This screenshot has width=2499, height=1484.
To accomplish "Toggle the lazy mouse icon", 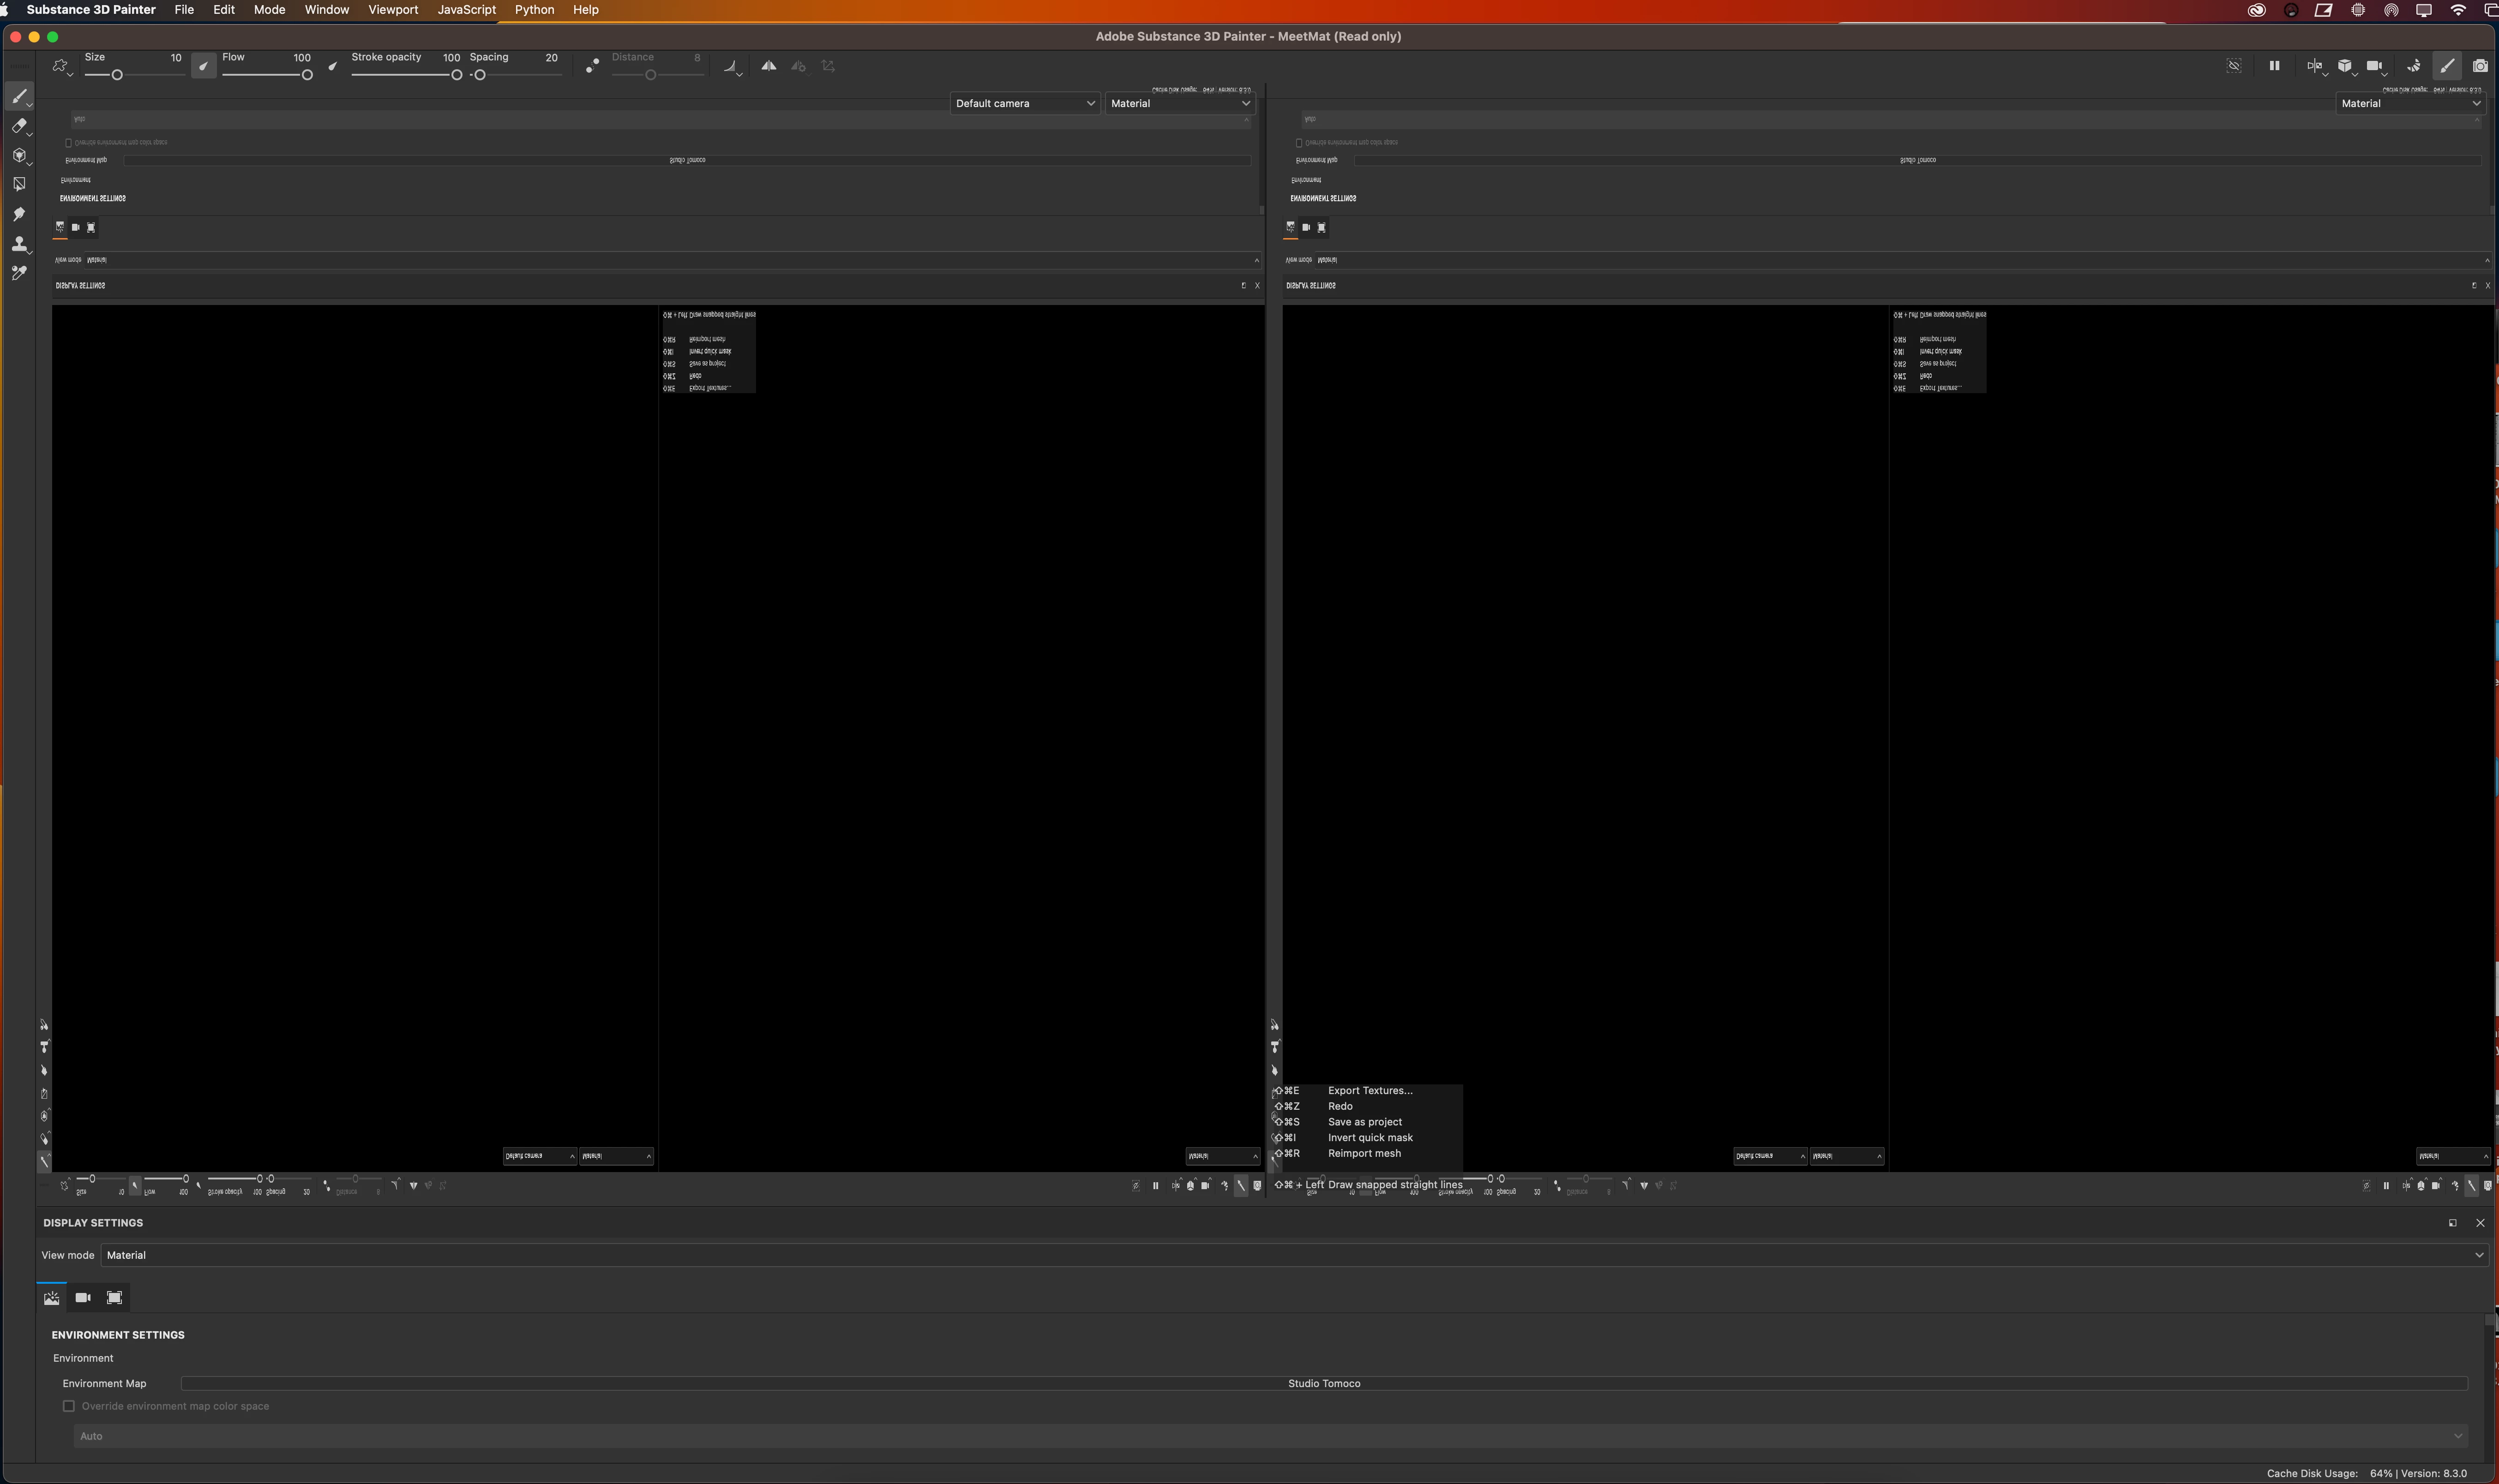I will click(x=592, y=66).
